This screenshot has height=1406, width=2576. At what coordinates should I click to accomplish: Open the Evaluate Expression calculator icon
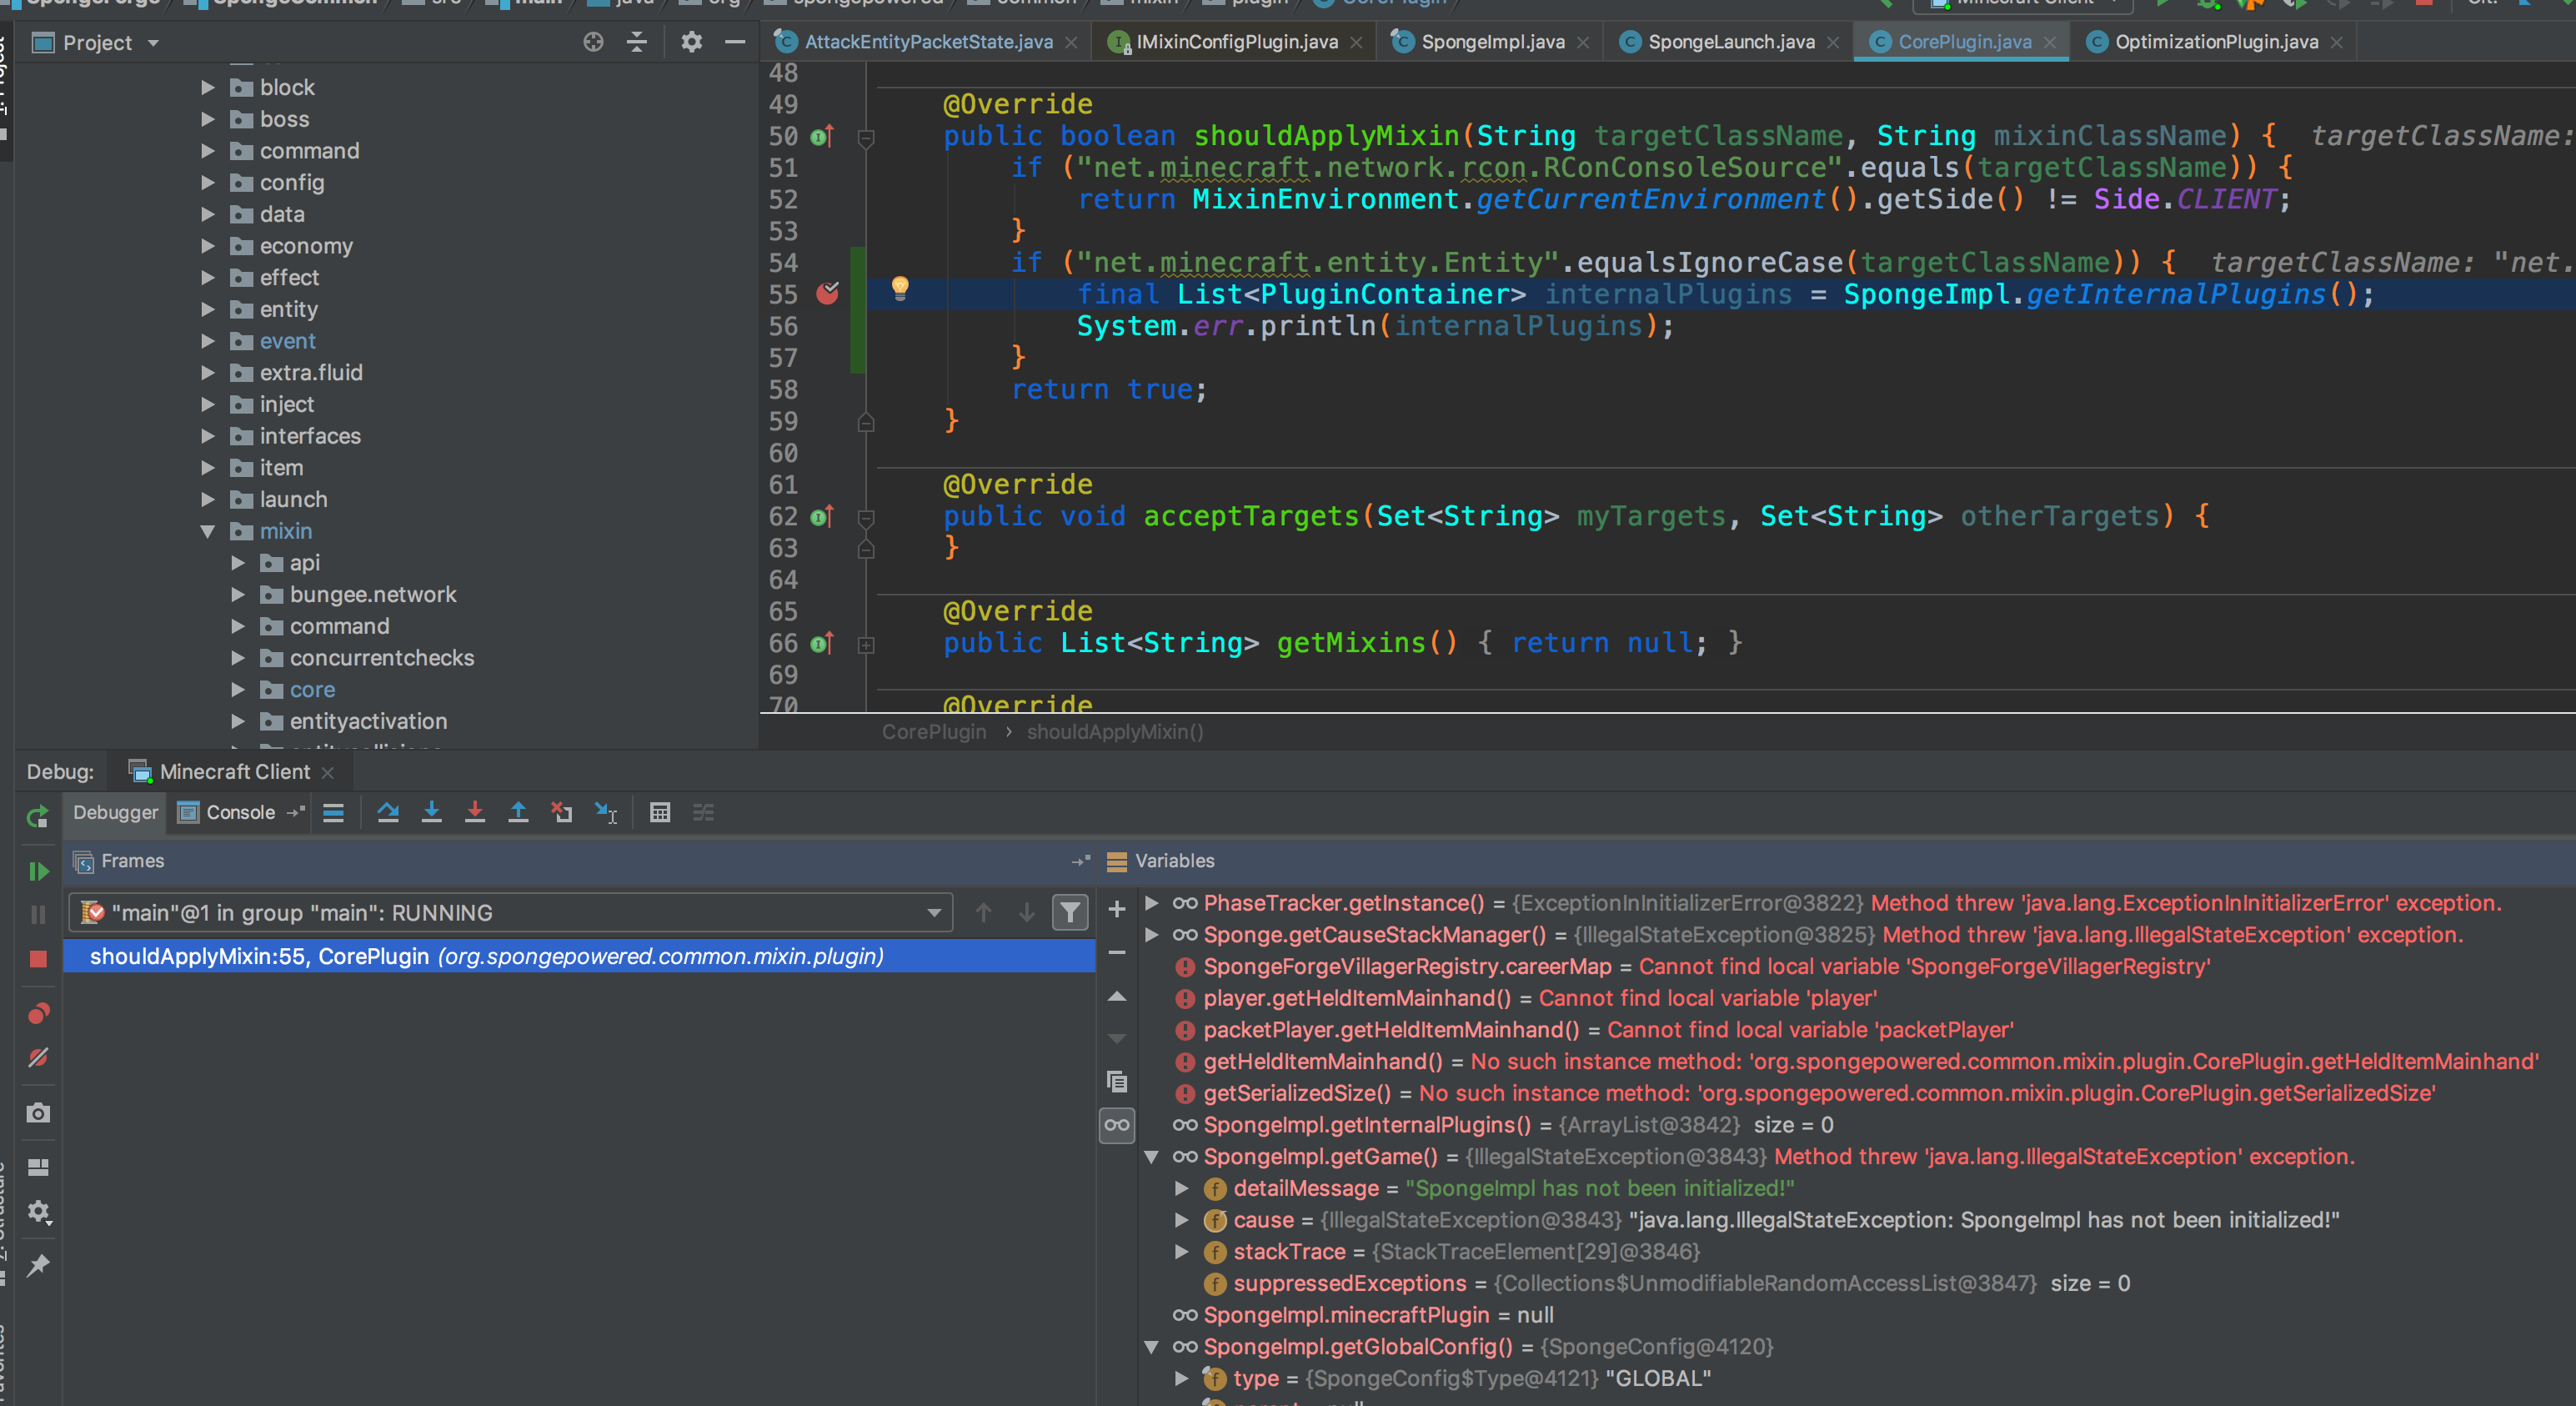(x=660, y=812)
